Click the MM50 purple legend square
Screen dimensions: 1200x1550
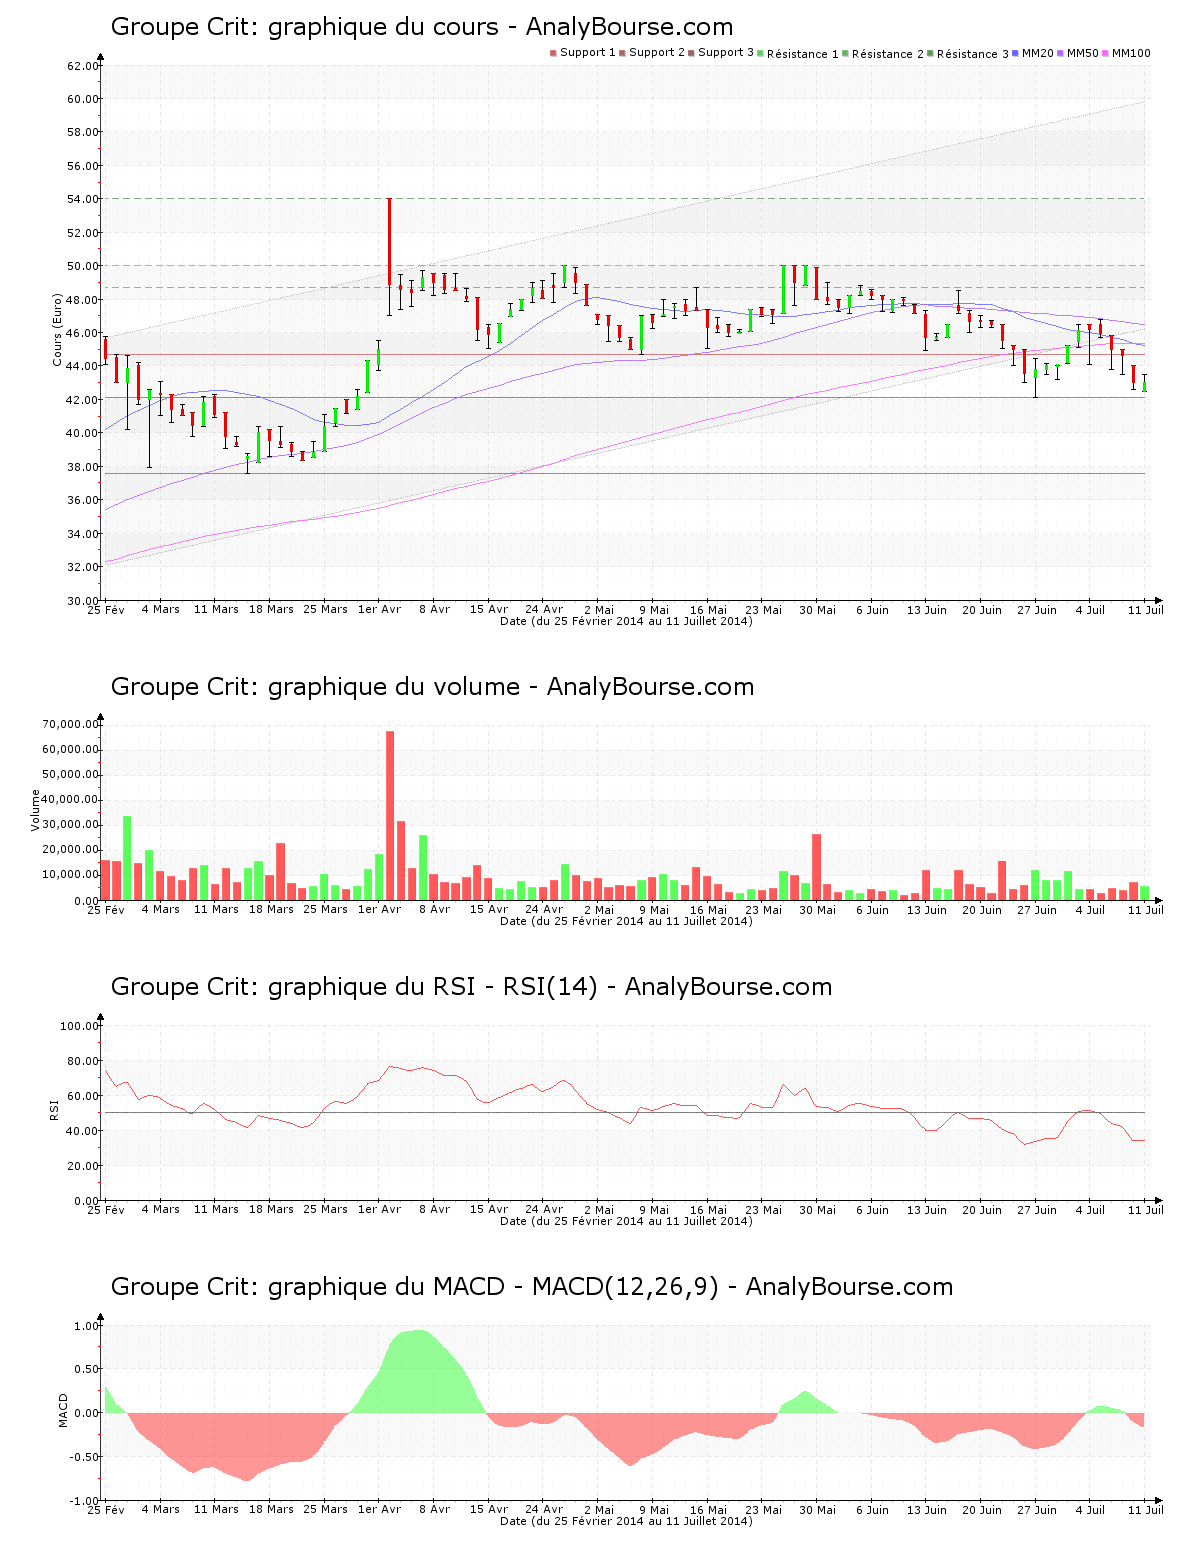pos(1061,53)
